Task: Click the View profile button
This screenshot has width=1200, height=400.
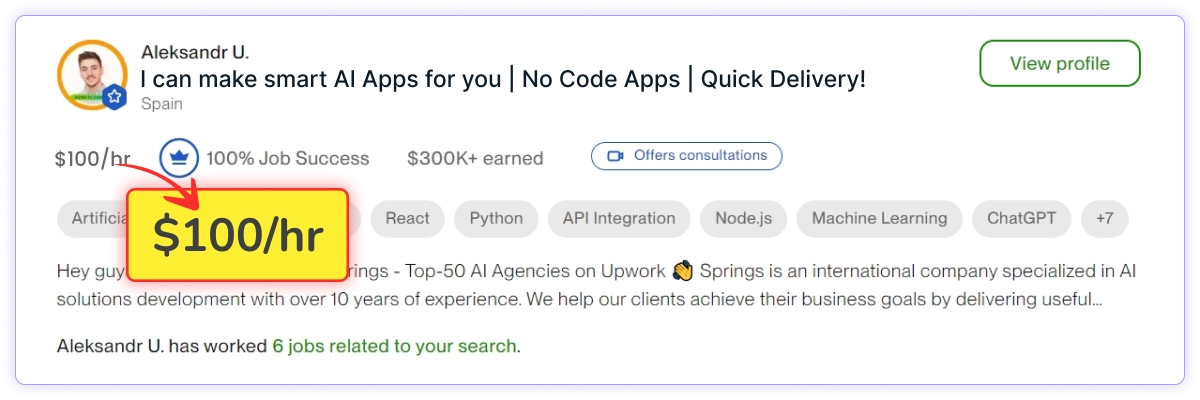Action: [x=1059, y=64]
